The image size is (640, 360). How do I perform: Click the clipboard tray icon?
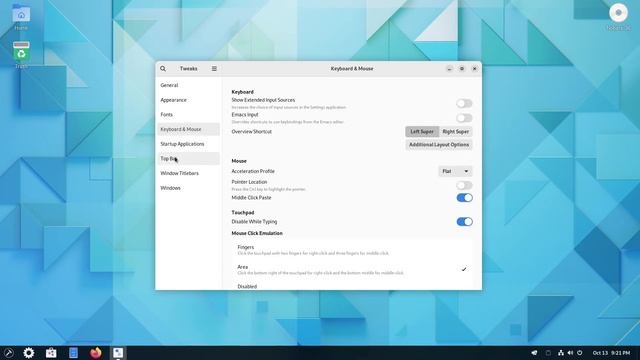pos(548,353)
